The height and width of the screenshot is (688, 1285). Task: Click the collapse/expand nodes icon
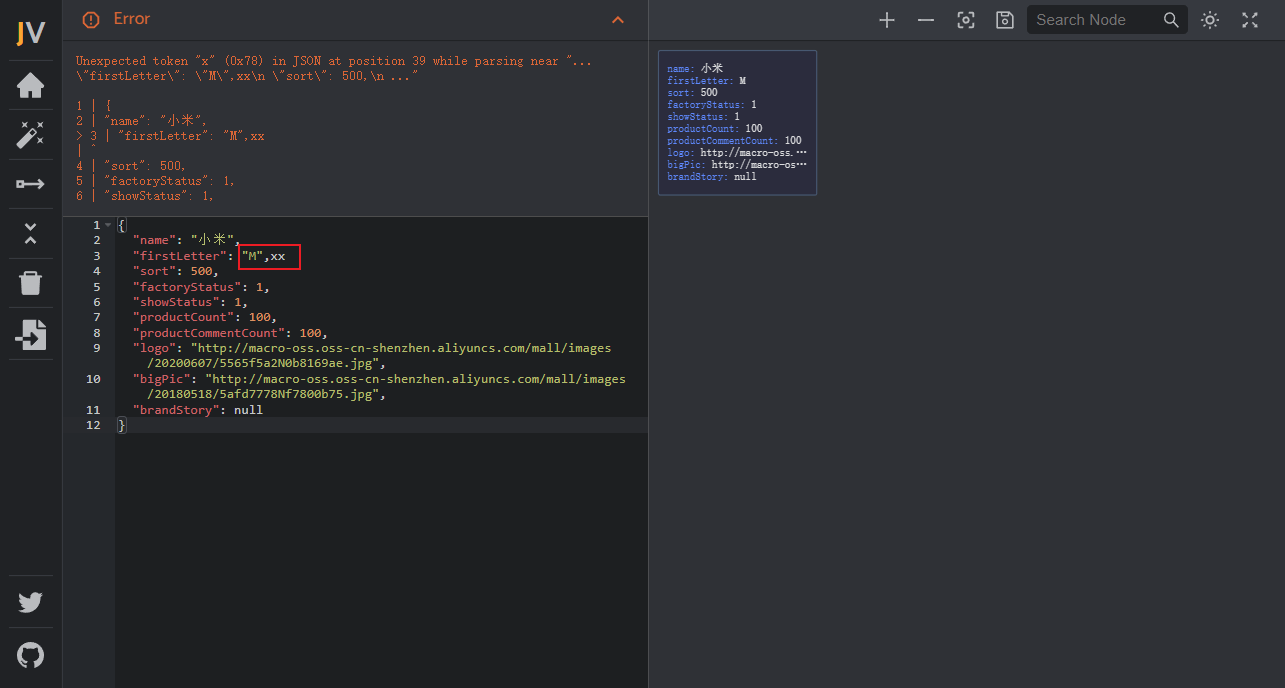click(x=31, y=234)
